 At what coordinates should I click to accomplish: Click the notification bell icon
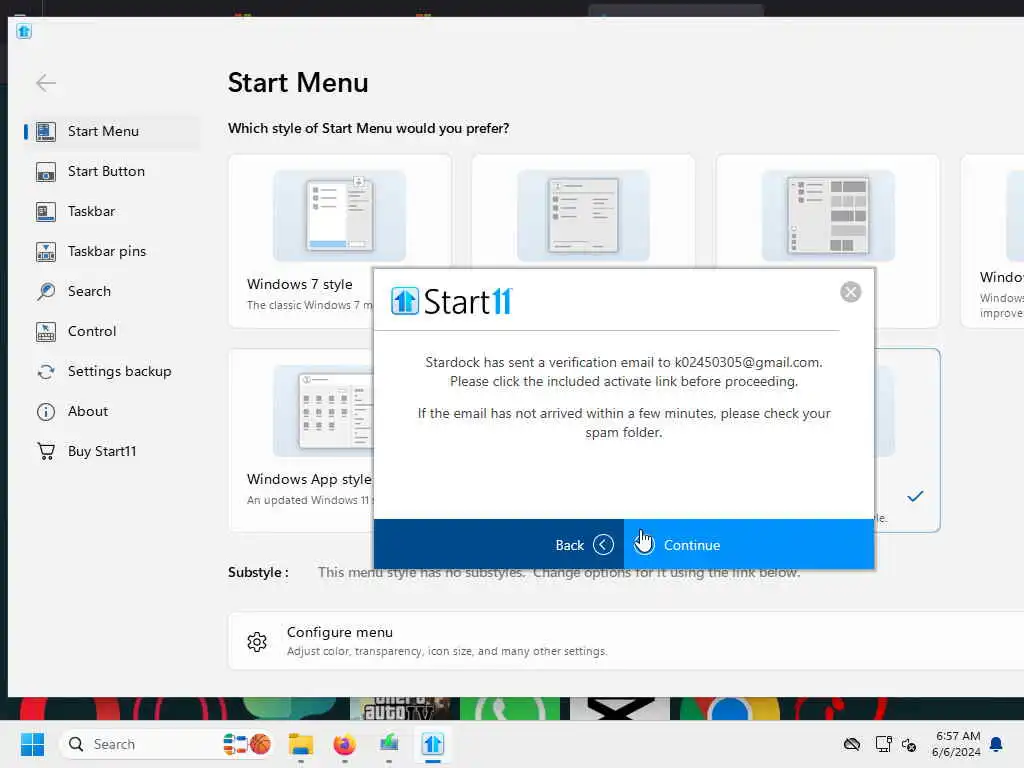tap(997, 744)
